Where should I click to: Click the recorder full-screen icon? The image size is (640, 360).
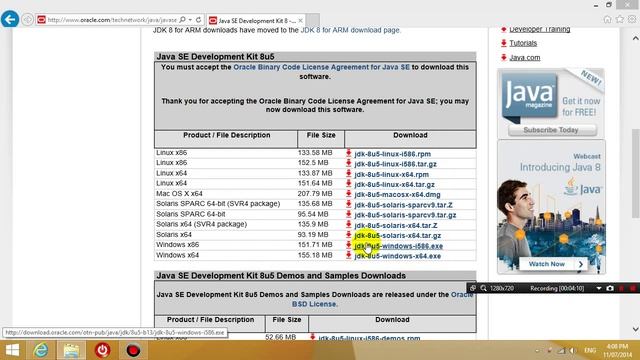coord(473,288)
